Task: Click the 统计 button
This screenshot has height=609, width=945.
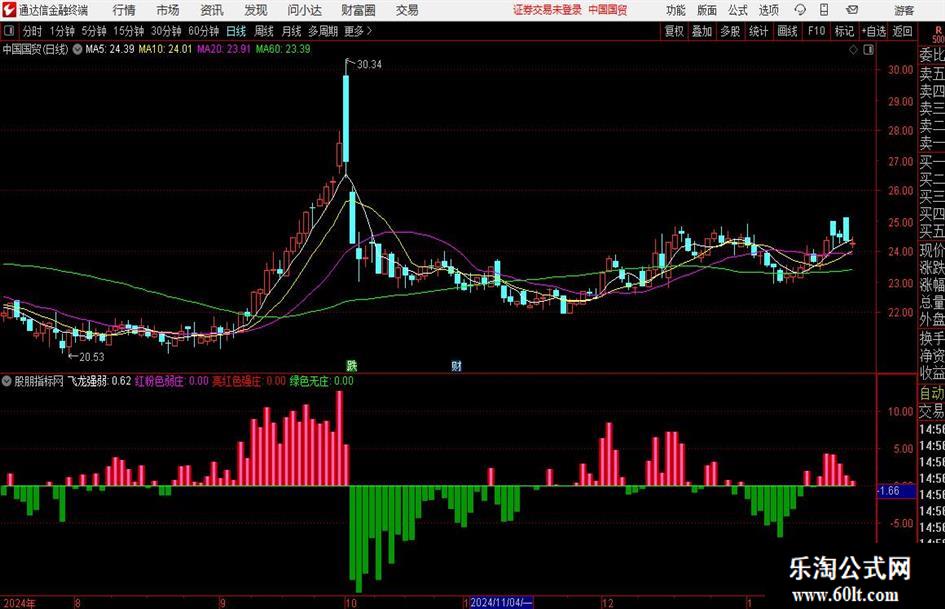Action: [758, 31]
